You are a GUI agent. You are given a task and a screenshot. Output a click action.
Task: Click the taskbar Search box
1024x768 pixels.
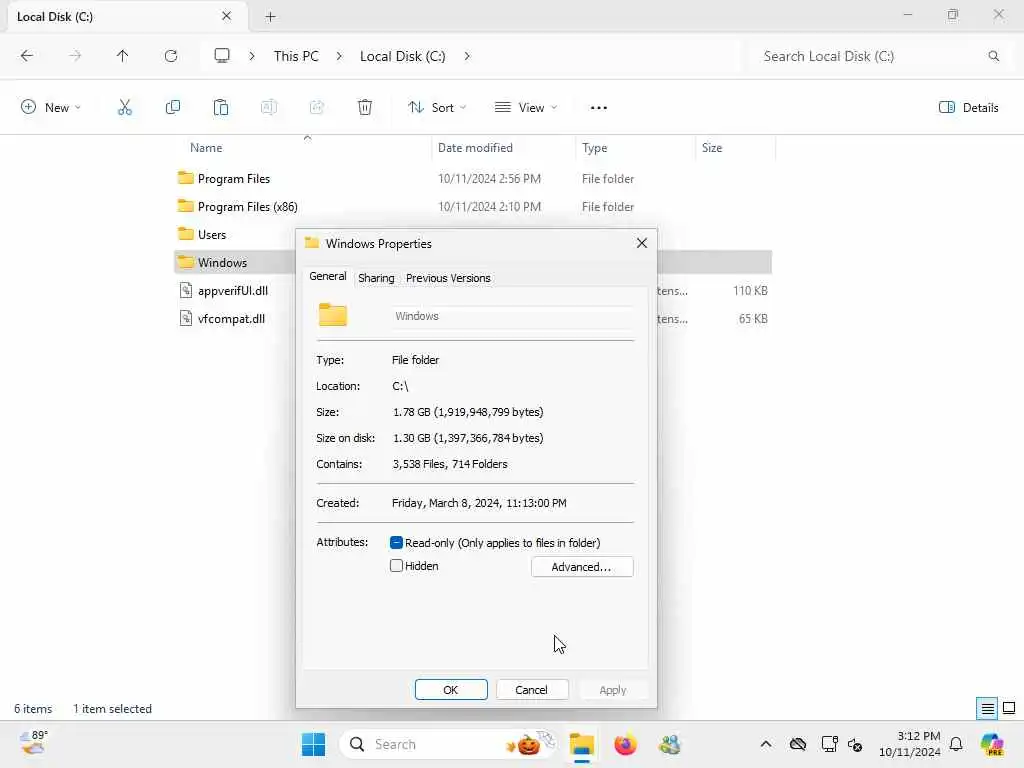click(450, 744)
